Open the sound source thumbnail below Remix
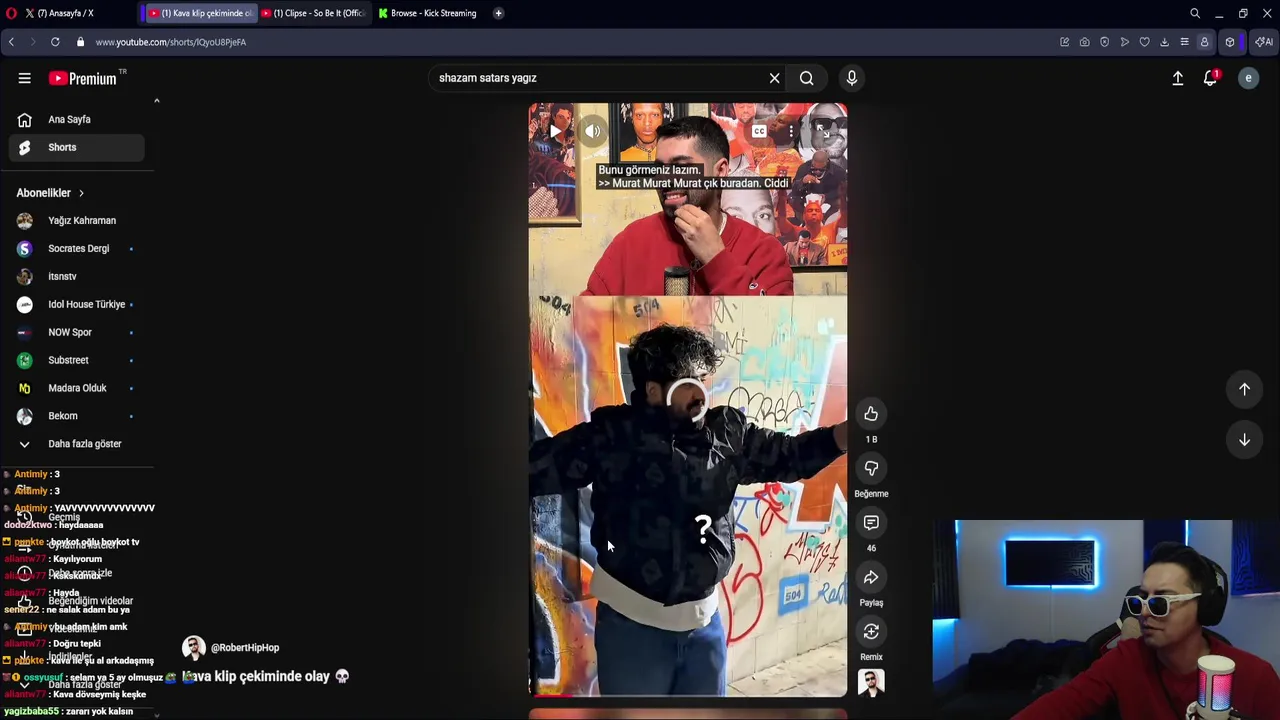This screenshot has width=1280, height=720. (x=871, y=683)
